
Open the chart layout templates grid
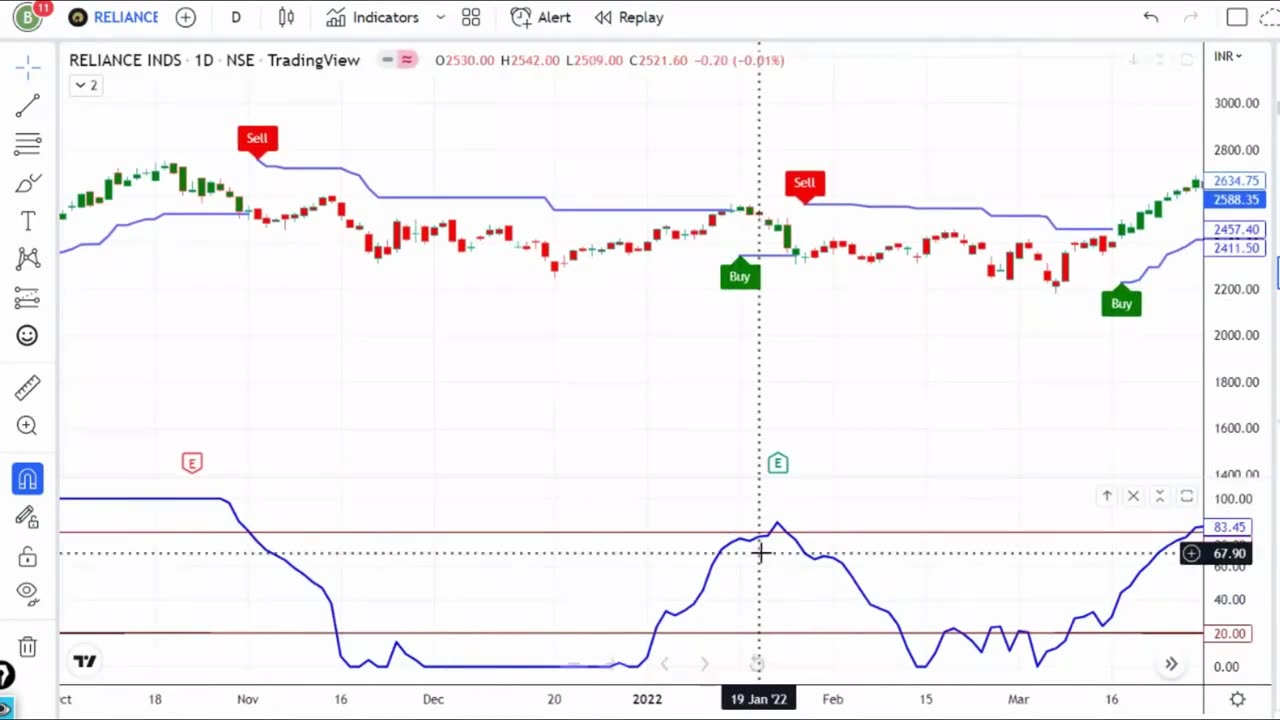coord(471,17)
